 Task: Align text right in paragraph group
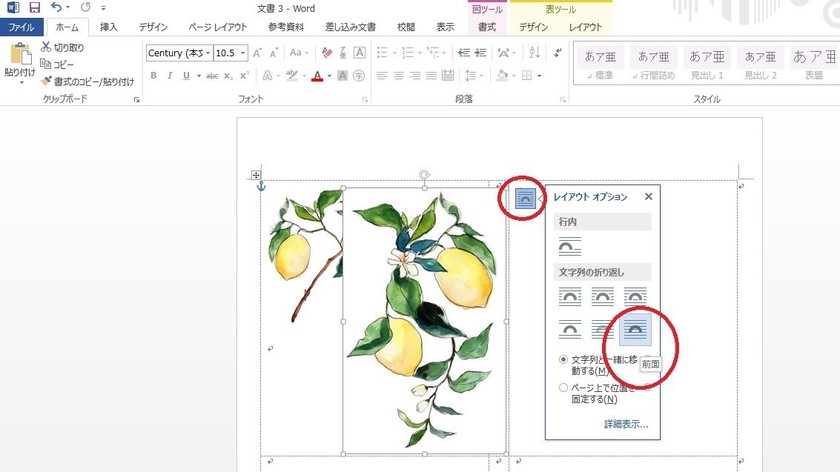coord(415,76)
